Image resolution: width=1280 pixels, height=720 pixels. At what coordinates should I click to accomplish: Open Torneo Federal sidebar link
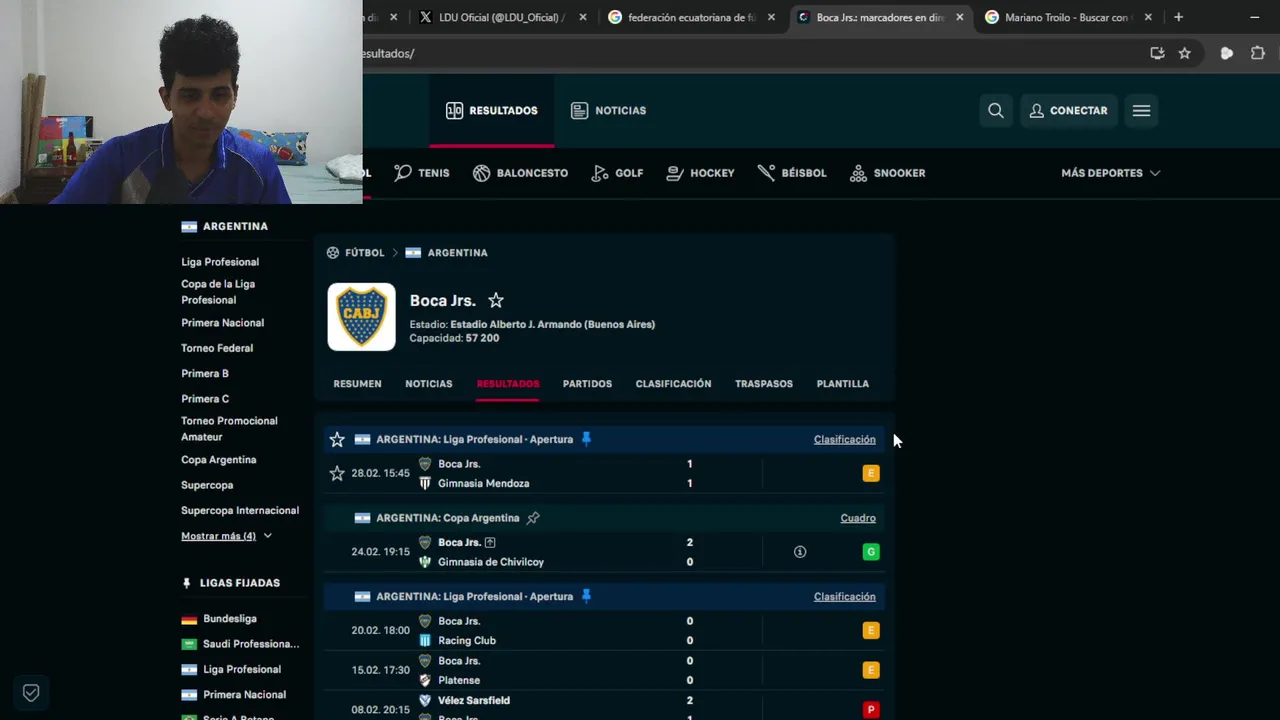(217, 348)
